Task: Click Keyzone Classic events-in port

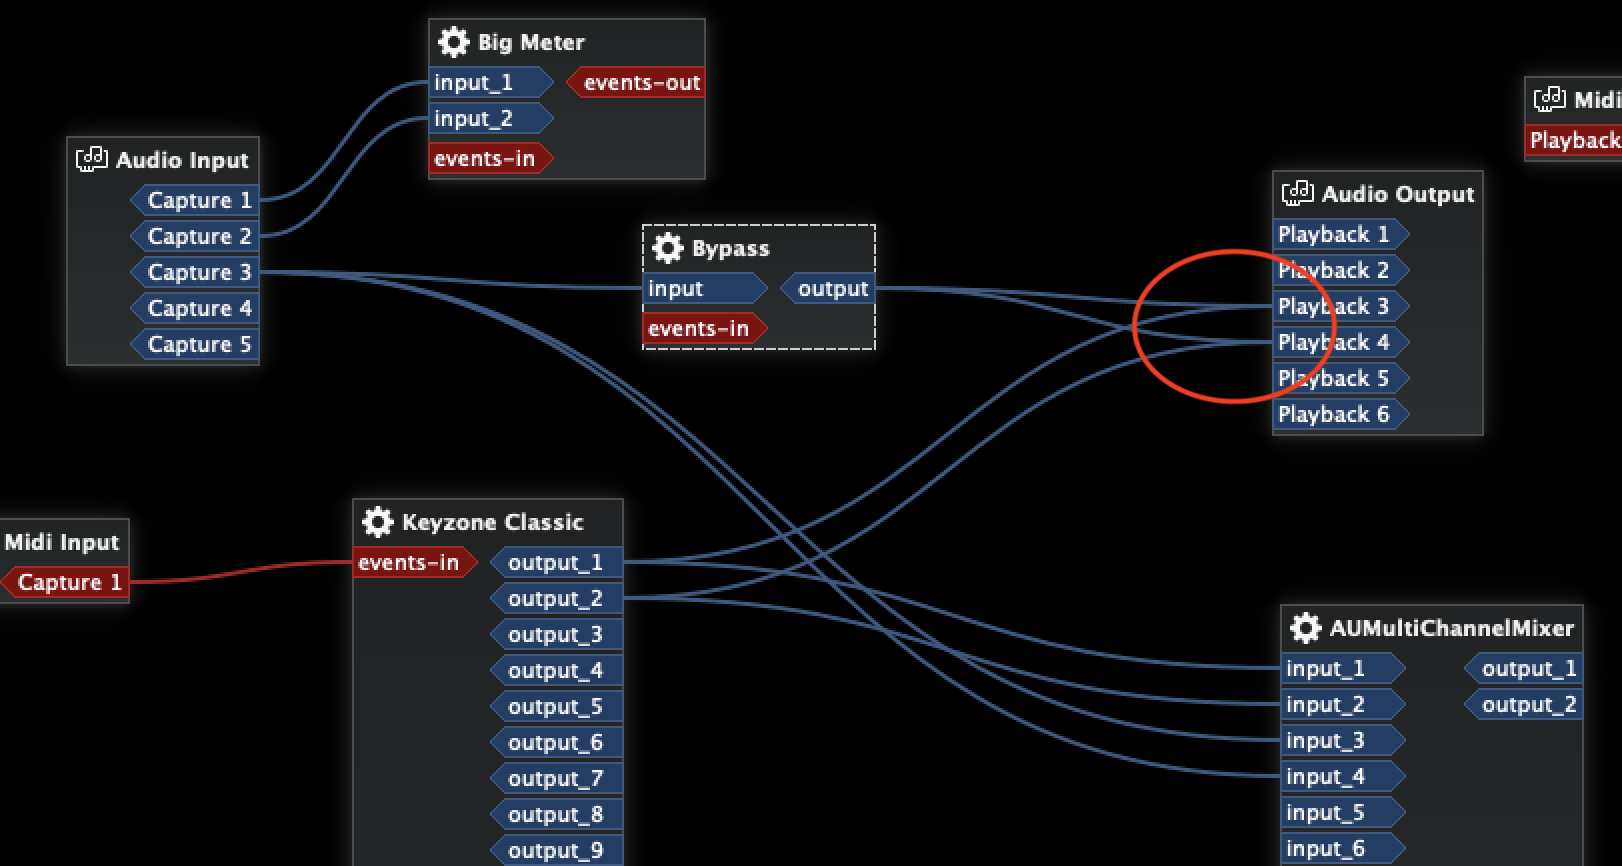Action: point(415,562)
